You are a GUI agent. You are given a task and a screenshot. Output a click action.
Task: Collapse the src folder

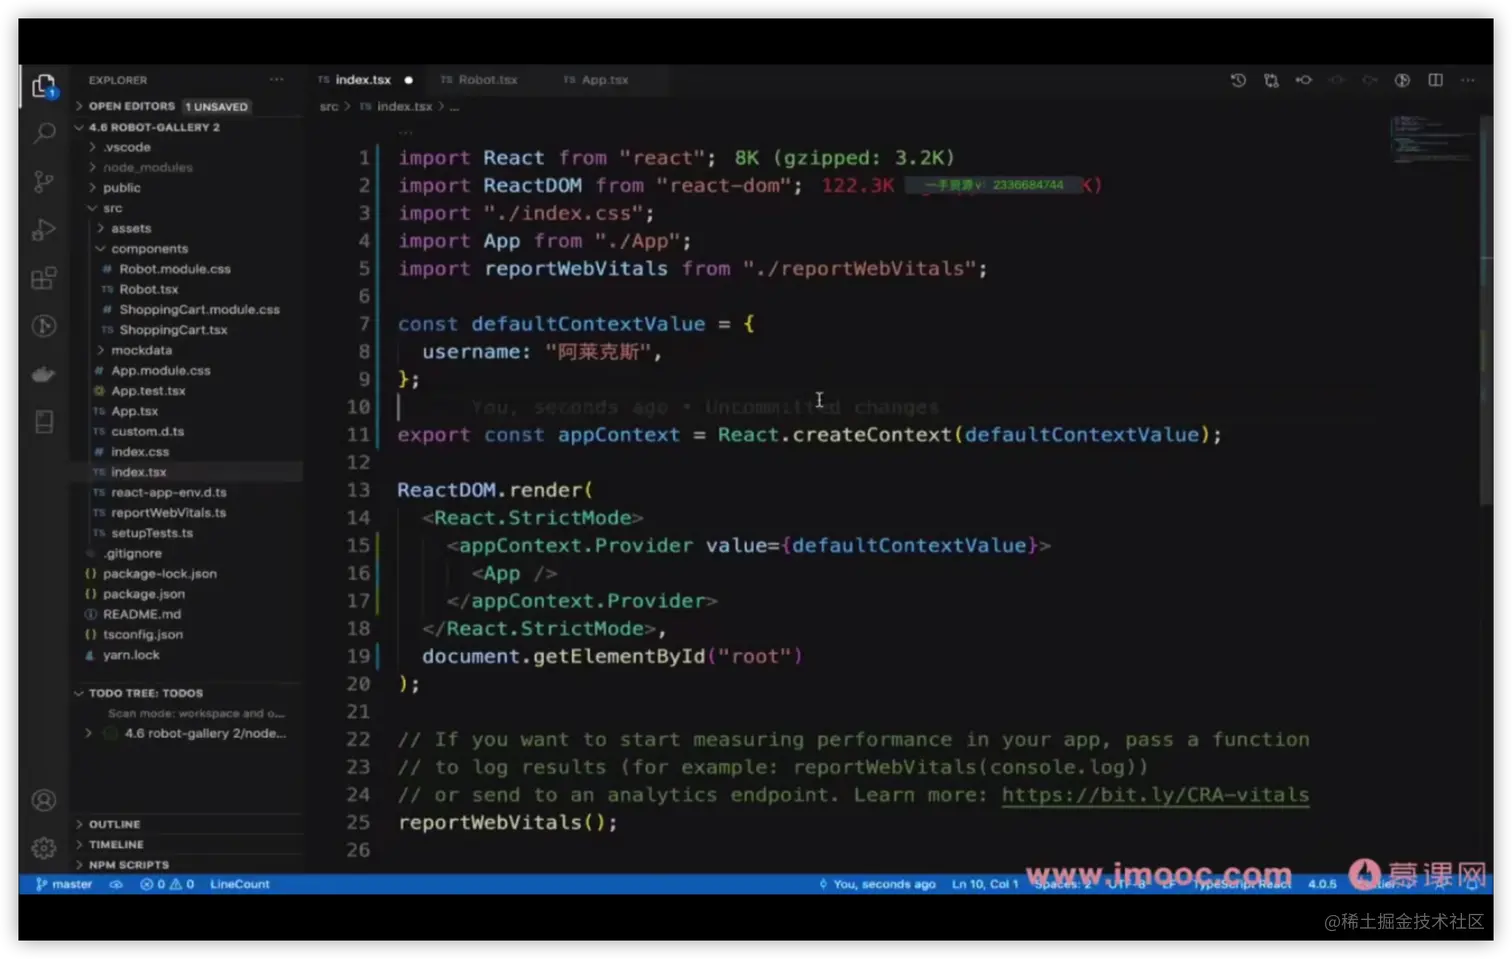tap(112, 208)
